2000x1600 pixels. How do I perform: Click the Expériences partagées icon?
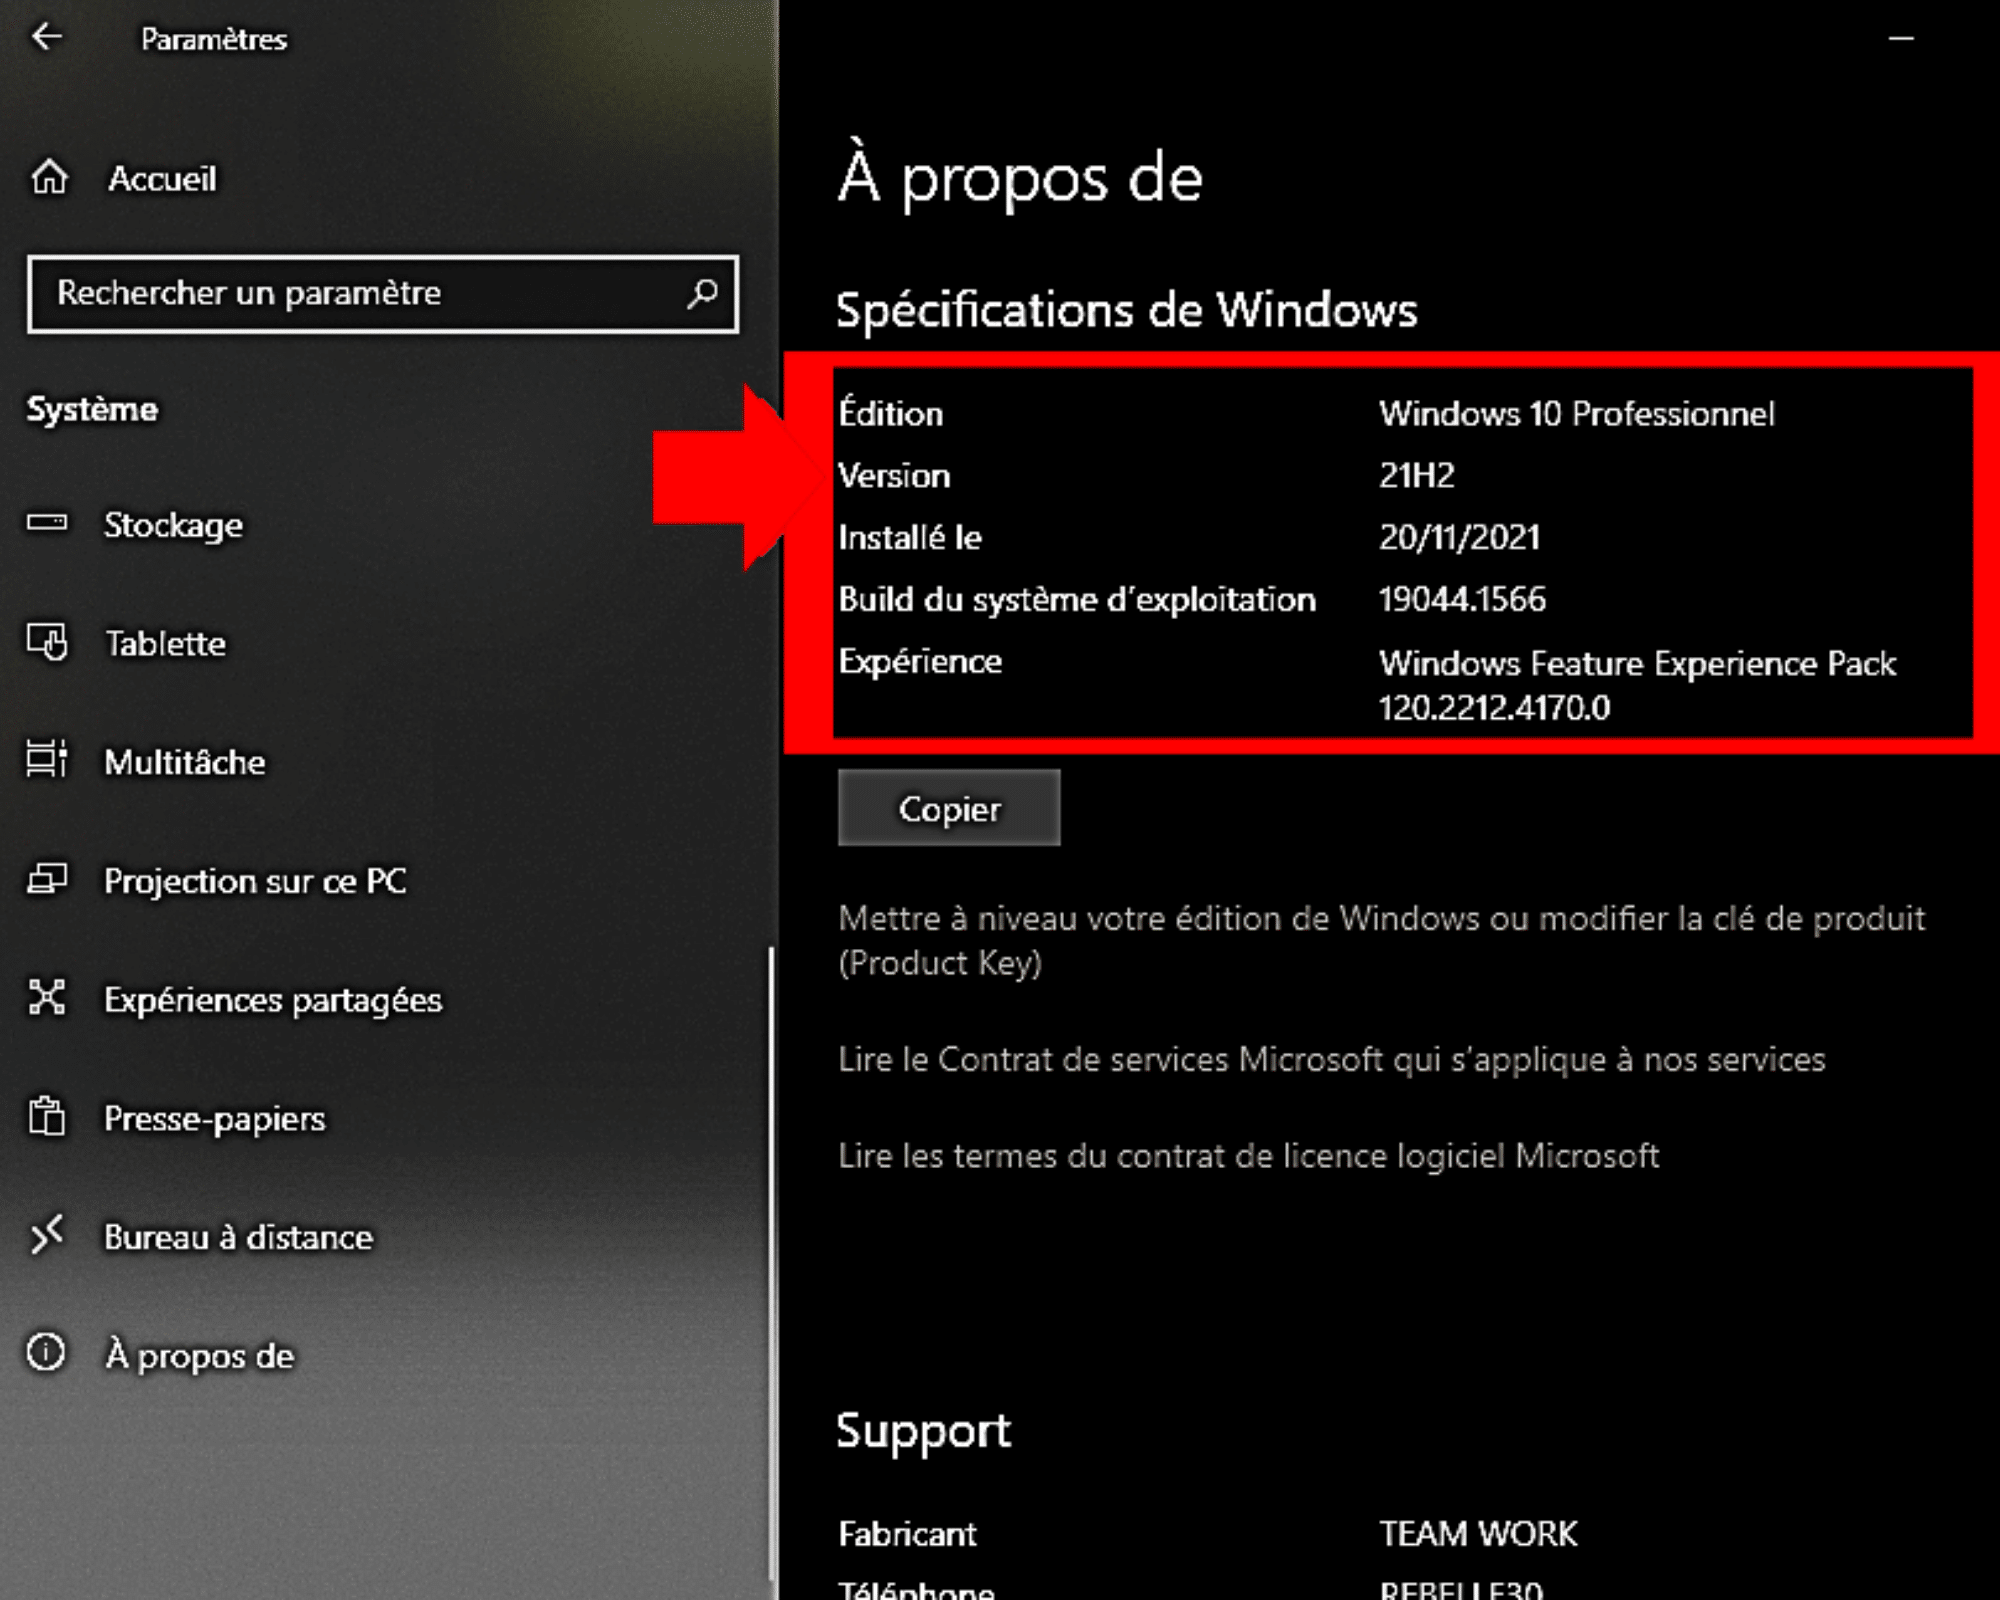[47, 998]
